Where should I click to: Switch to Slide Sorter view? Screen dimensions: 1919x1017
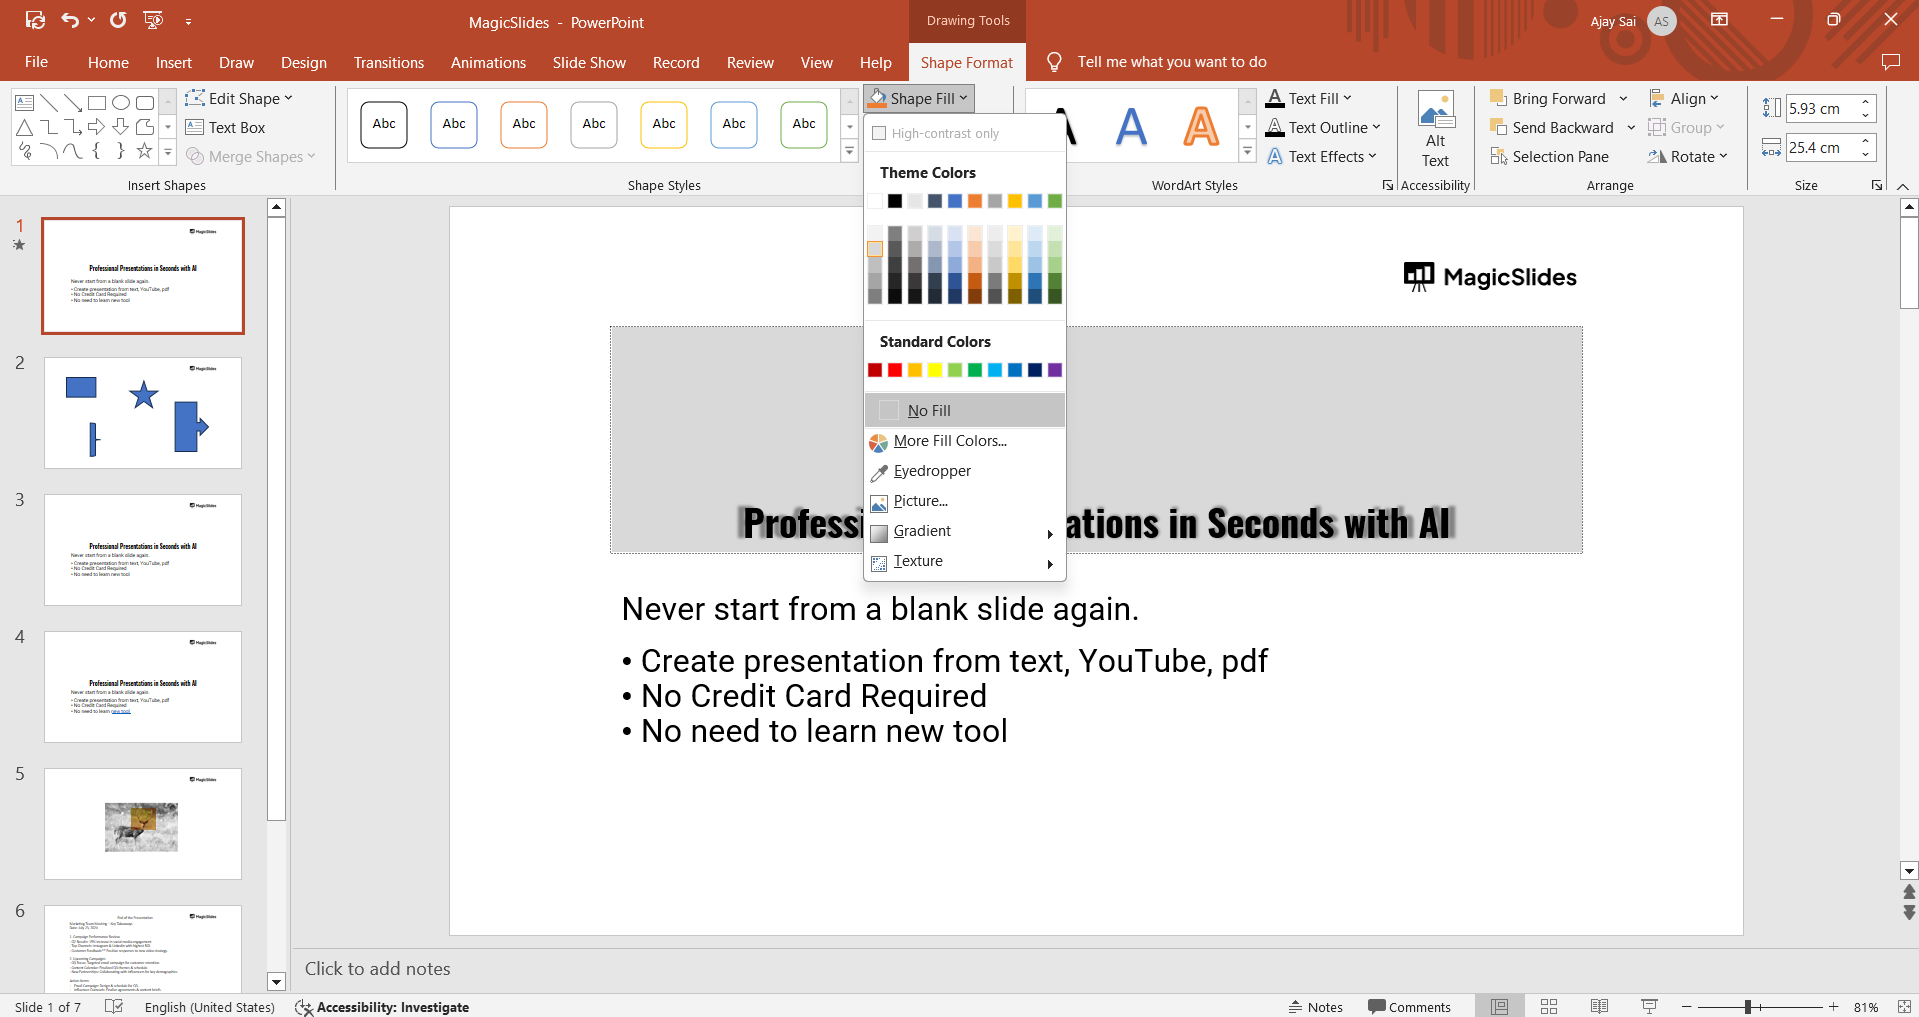click(1549, 1006)
